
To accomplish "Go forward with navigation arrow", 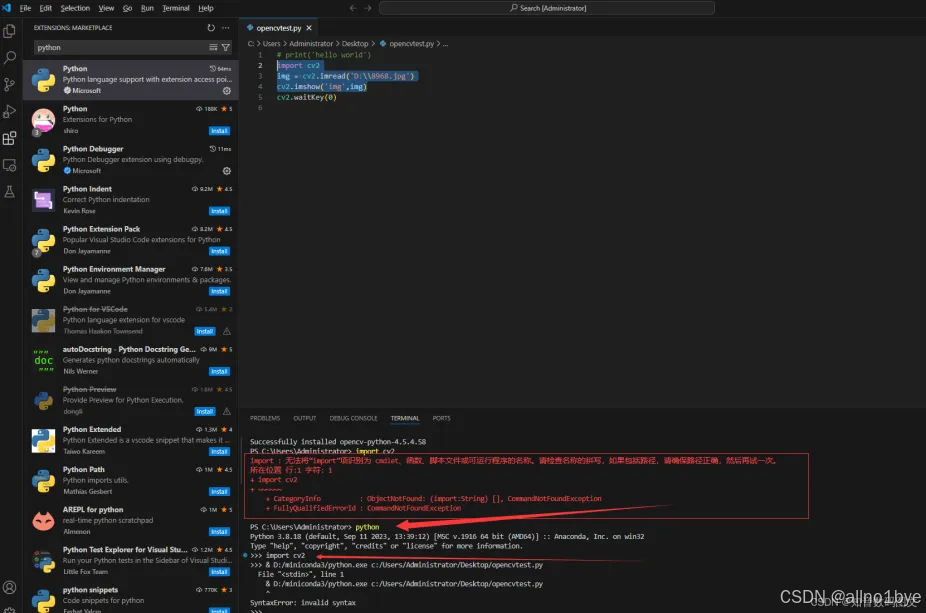I will pos(367,8).
